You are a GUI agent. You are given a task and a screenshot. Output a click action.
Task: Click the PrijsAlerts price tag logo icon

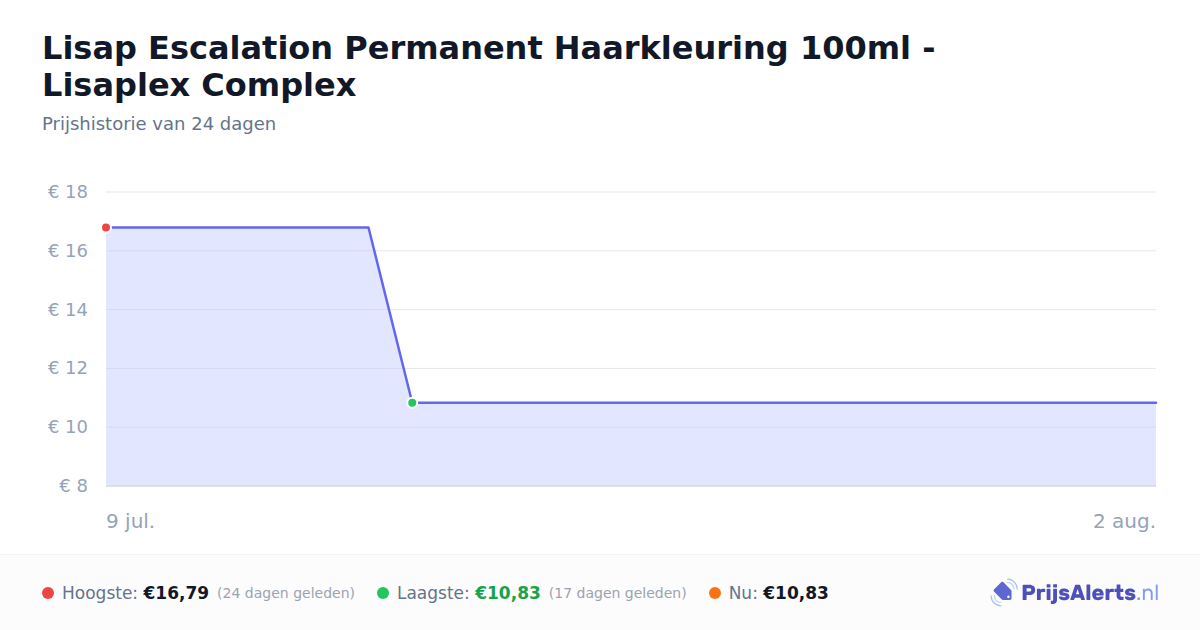[x=1003, y=593]
